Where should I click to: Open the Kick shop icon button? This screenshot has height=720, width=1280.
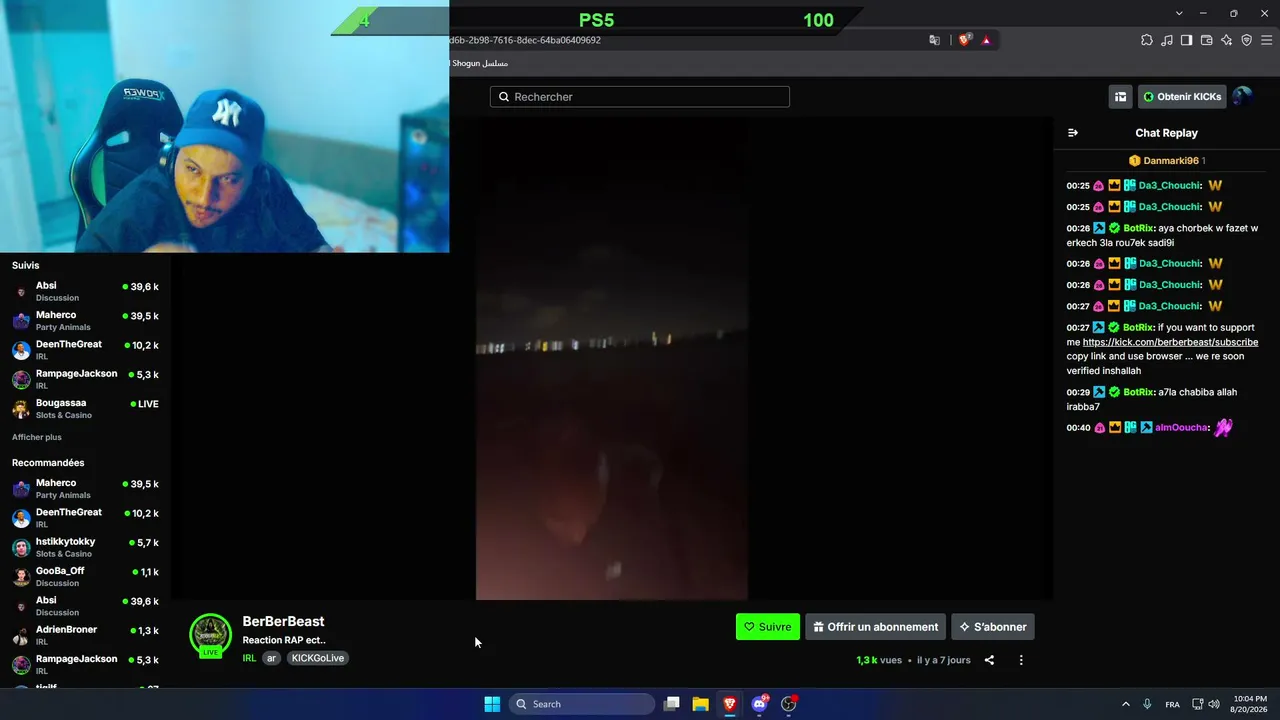point(1120,97)
